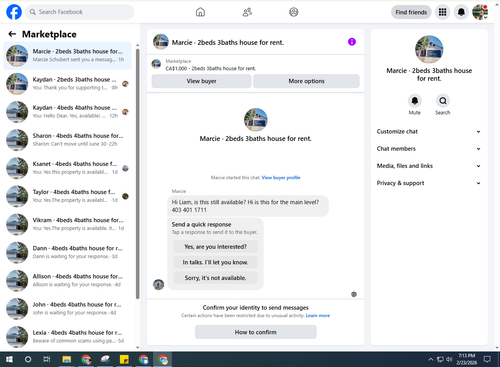Open Vikram 4beds 4baths conversation
Image resolution: width=500 pixels, height=367 pixels.
pos(67,224)
